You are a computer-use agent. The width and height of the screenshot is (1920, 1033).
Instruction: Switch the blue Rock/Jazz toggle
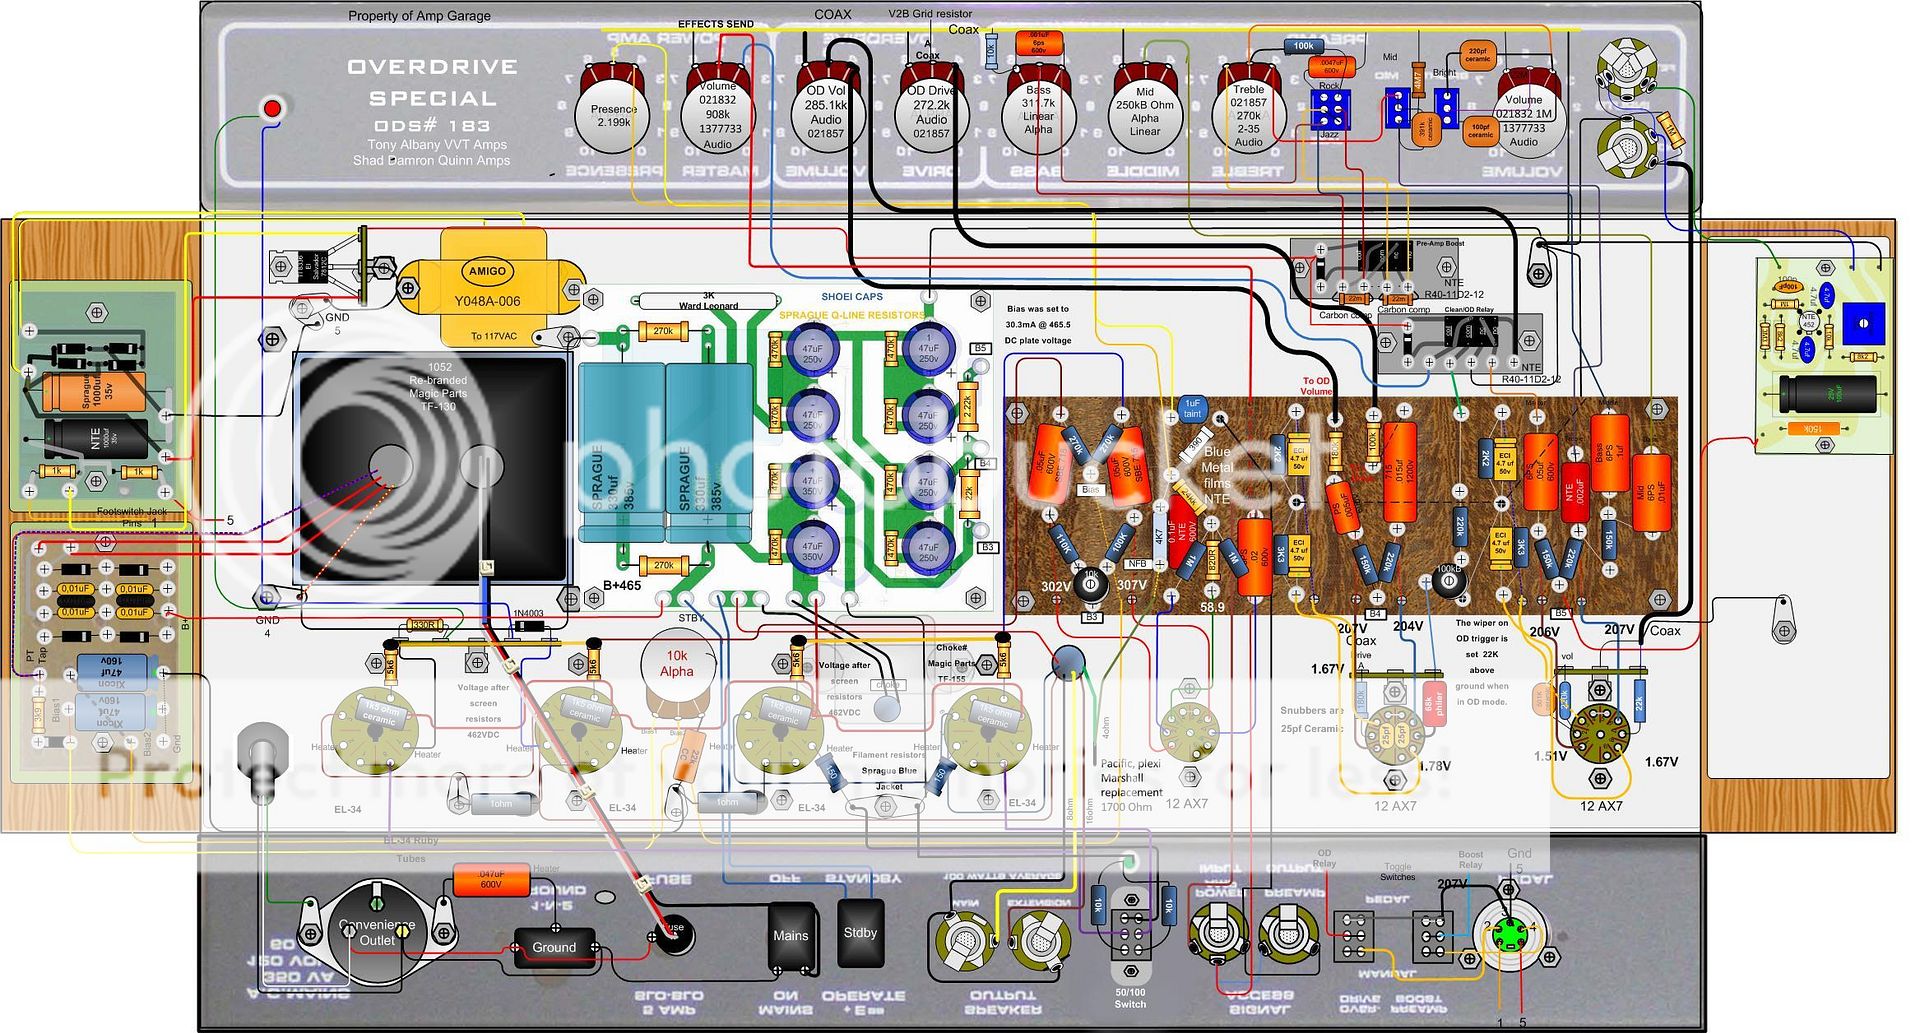tap(1330, 110)
